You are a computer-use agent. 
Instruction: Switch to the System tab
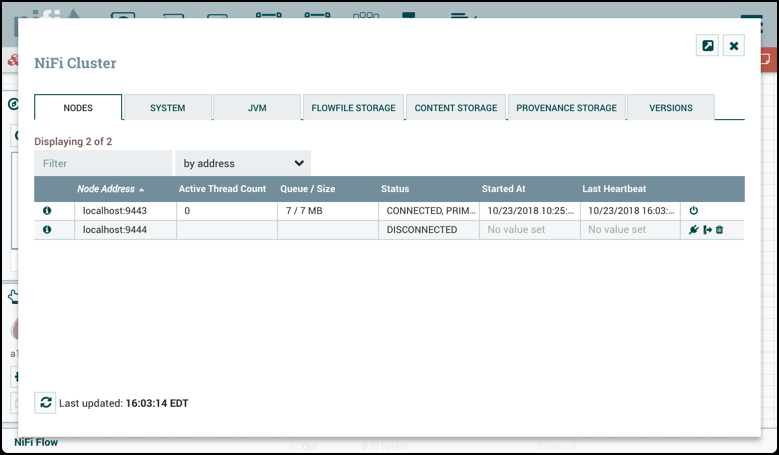click(167, 108)
